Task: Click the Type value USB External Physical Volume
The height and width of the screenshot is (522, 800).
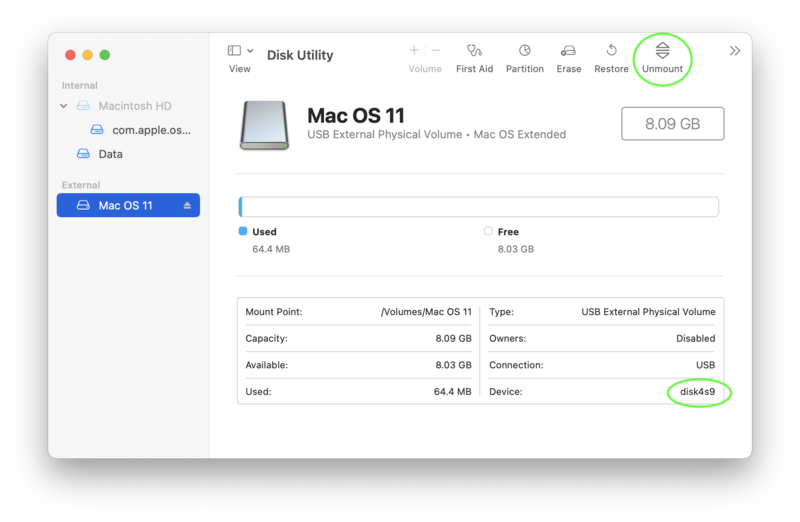Action: 648,312
